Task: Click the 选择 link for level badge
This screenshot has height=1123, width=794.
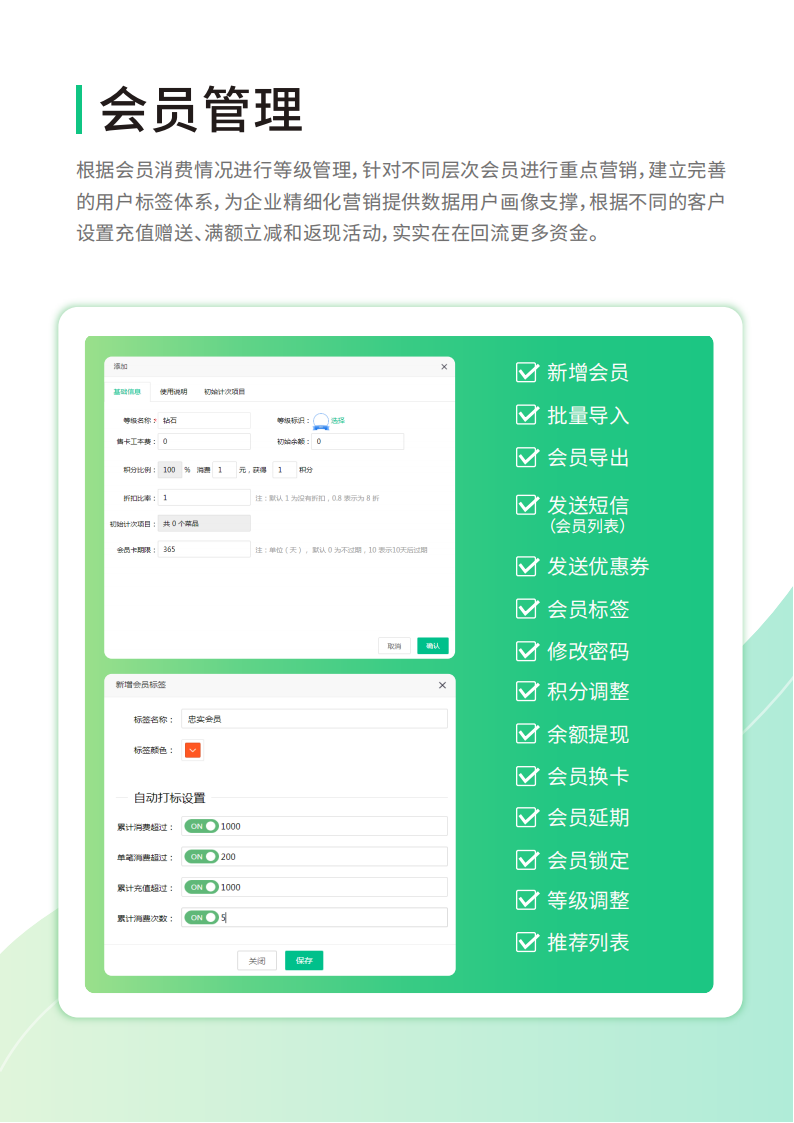Action: coord(338,421)
